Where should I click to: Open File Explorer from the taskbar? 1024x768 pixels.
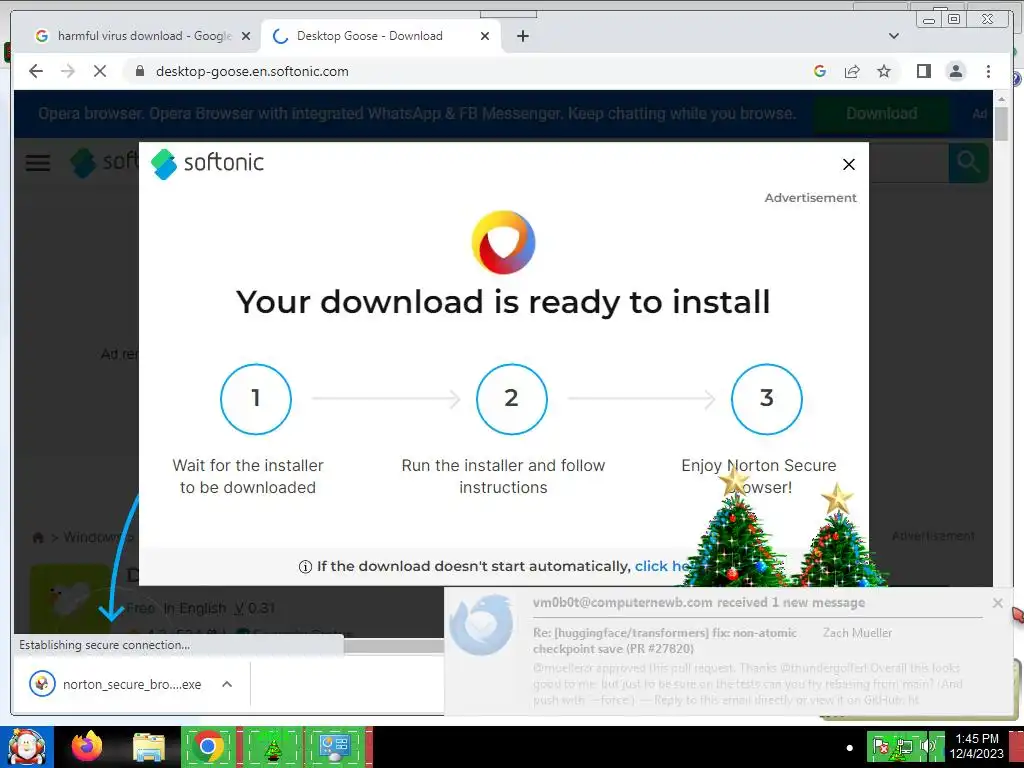click(149, 747)
